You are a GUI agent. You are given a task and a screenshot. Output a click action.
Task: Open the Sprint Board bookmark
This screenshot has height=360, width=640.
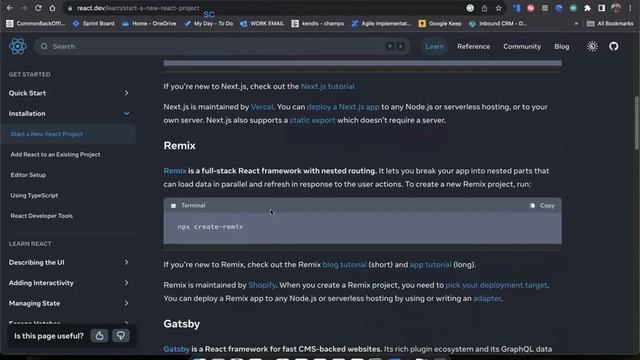click(93, 24)
